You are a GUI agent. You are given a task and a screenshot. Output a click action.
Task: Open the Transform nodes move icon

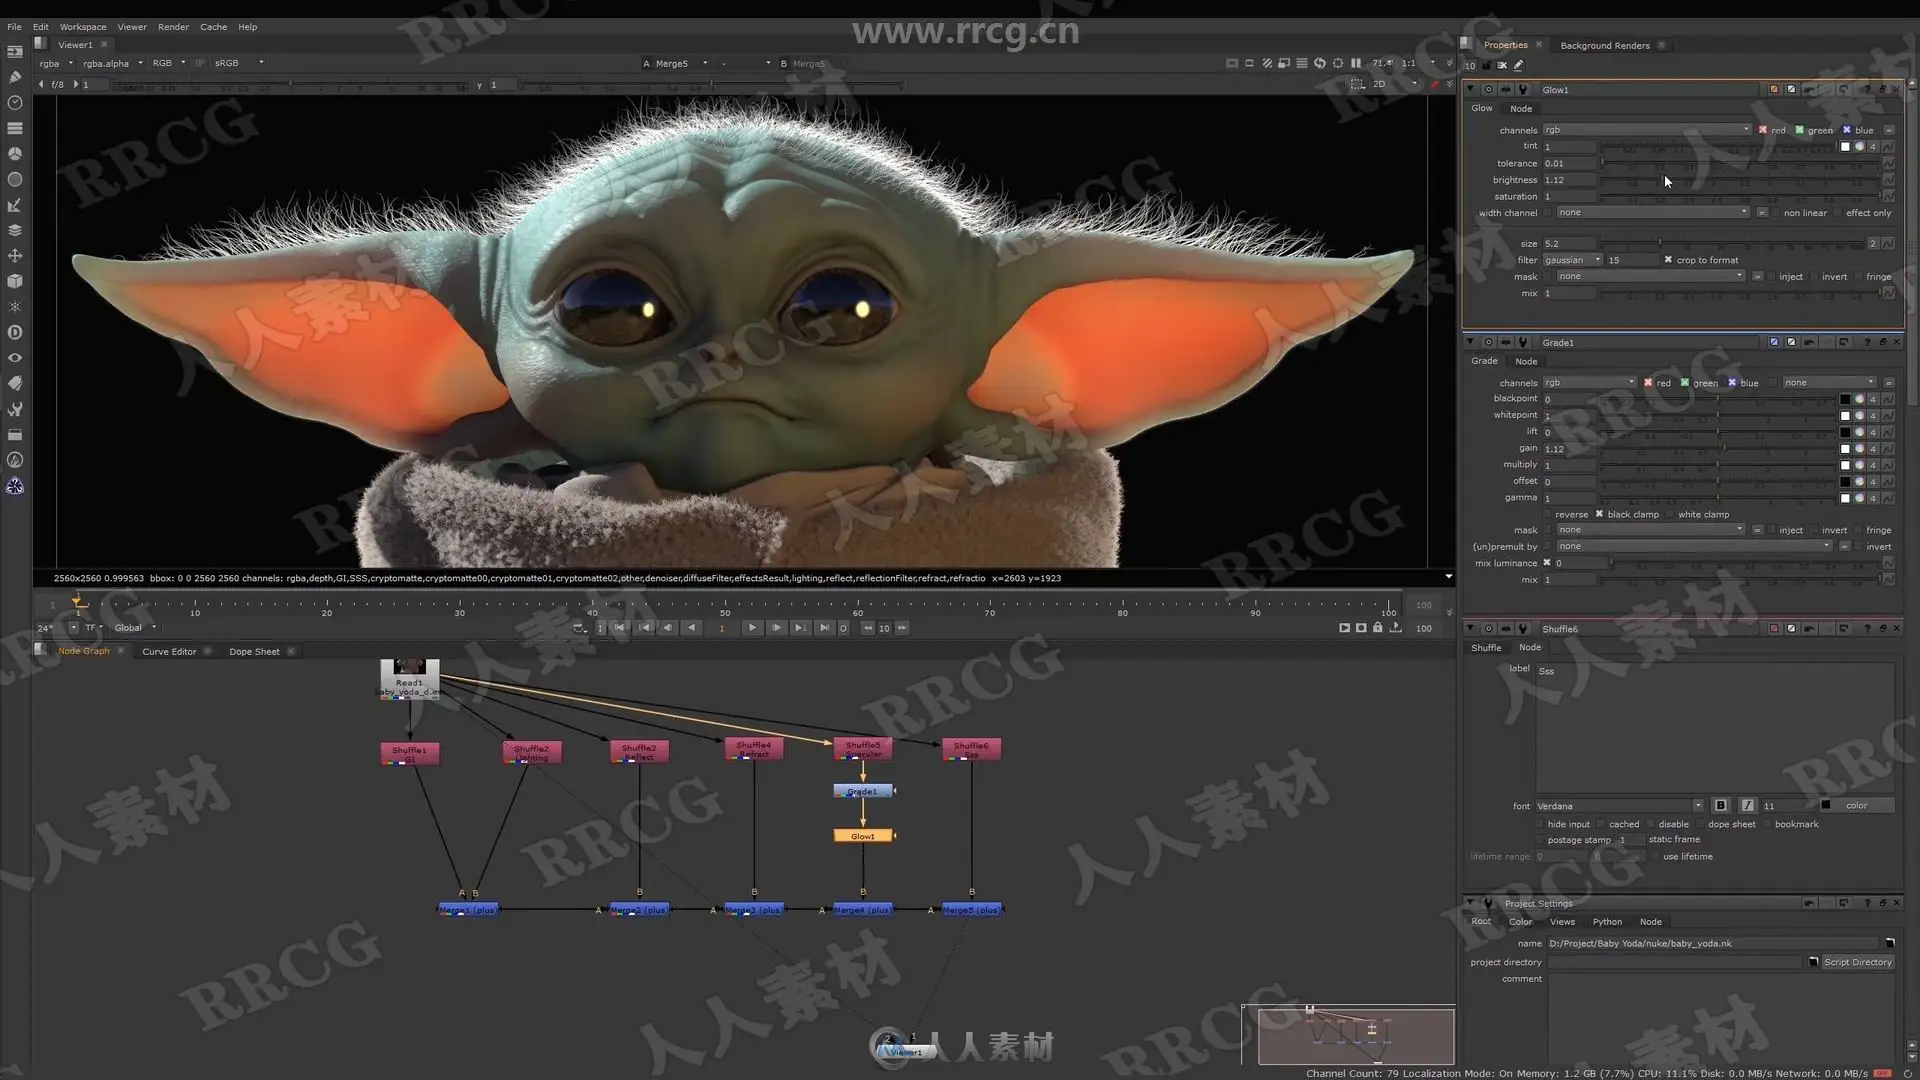pos(15,256)
